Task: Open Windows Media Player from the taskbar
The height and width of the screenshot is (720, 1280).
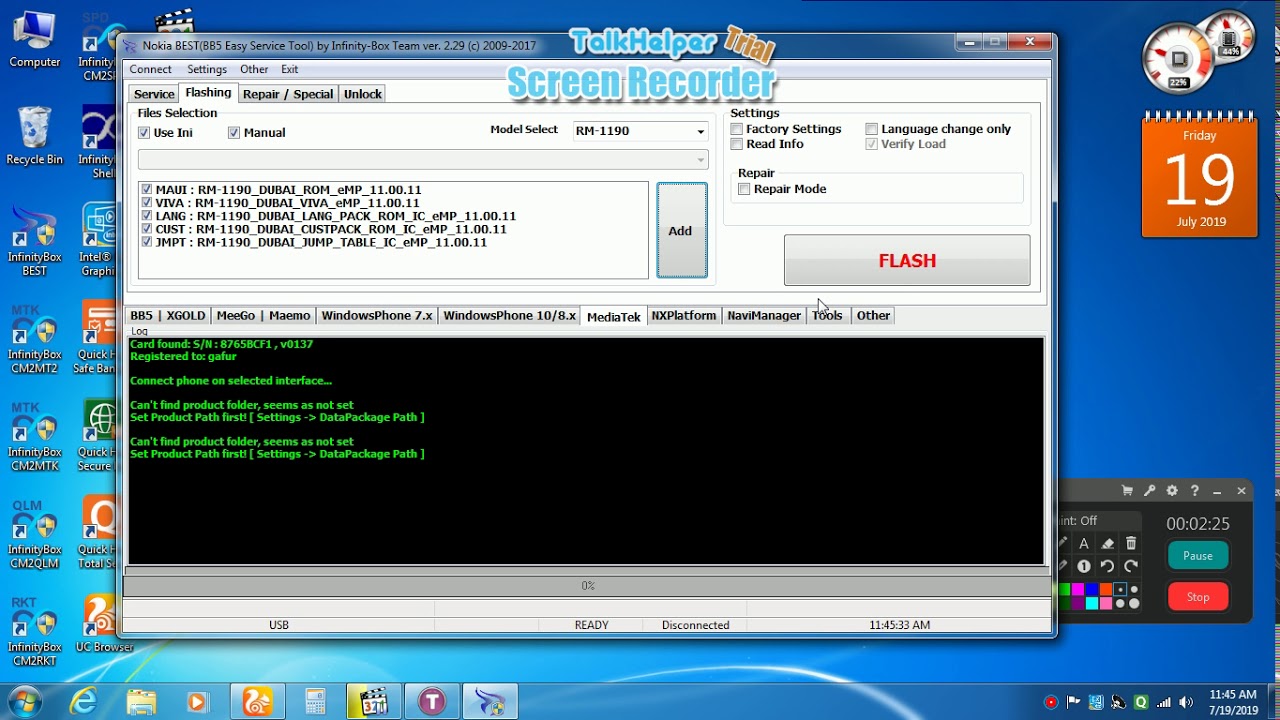Action: tap(197, 702)
